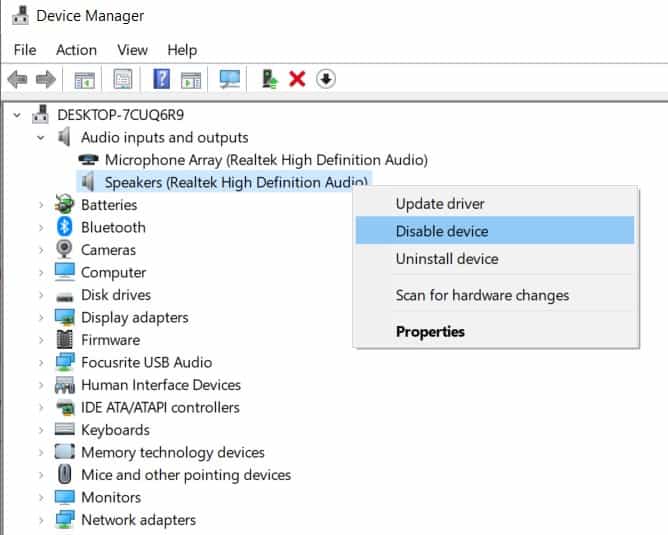Expand the Cameras chevron
Screen dimensions: 668x535
(x=41, y=250)
